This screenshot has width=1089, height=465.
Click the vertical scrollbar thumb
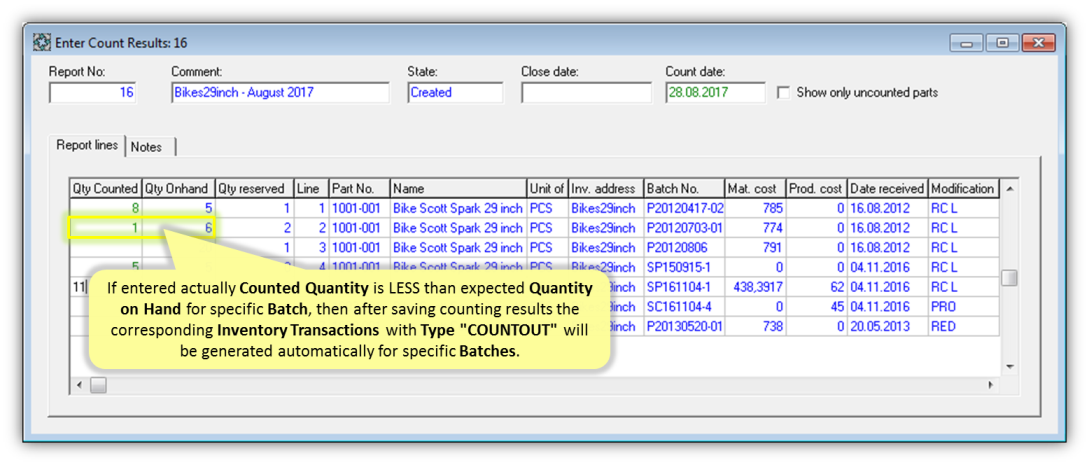pyautogui.click(x=1010, y=278)
